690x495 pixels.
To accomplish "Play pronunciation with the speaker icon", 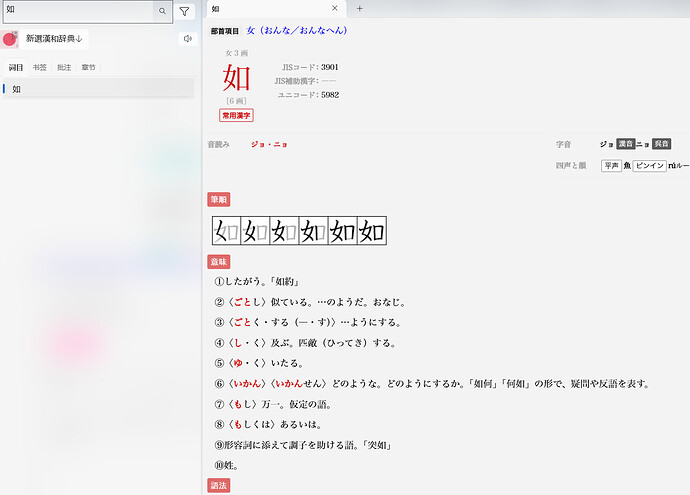I will [x=186, y=39].
